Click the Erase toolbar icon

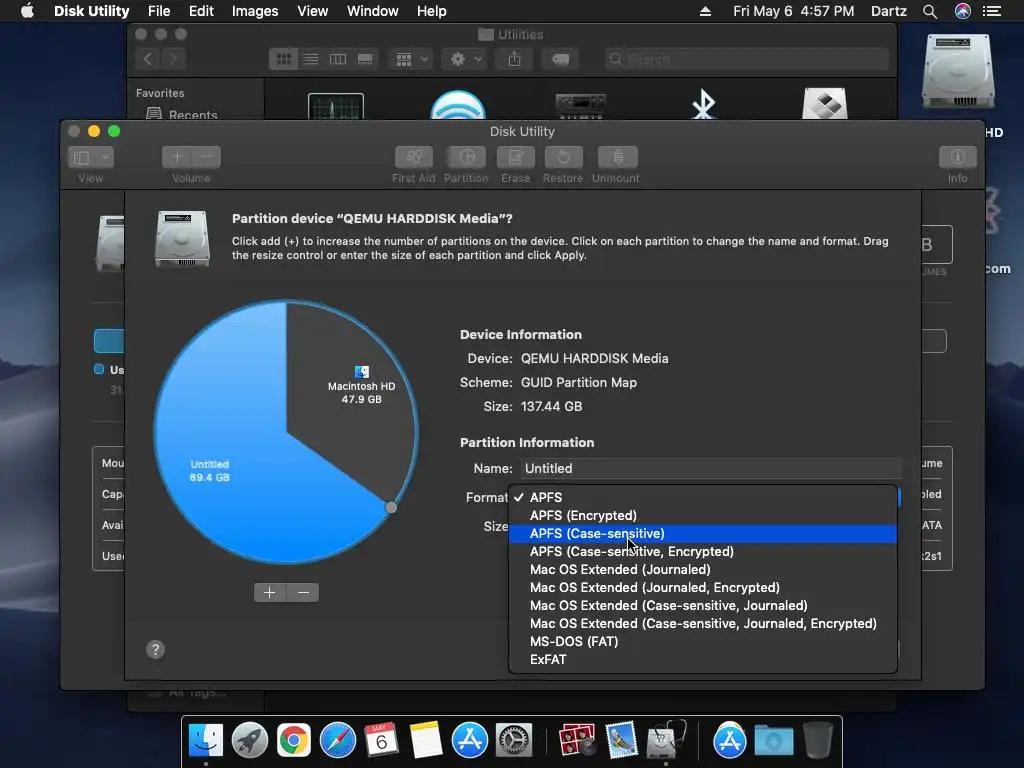pyautogui.click(x=515, y=157)
